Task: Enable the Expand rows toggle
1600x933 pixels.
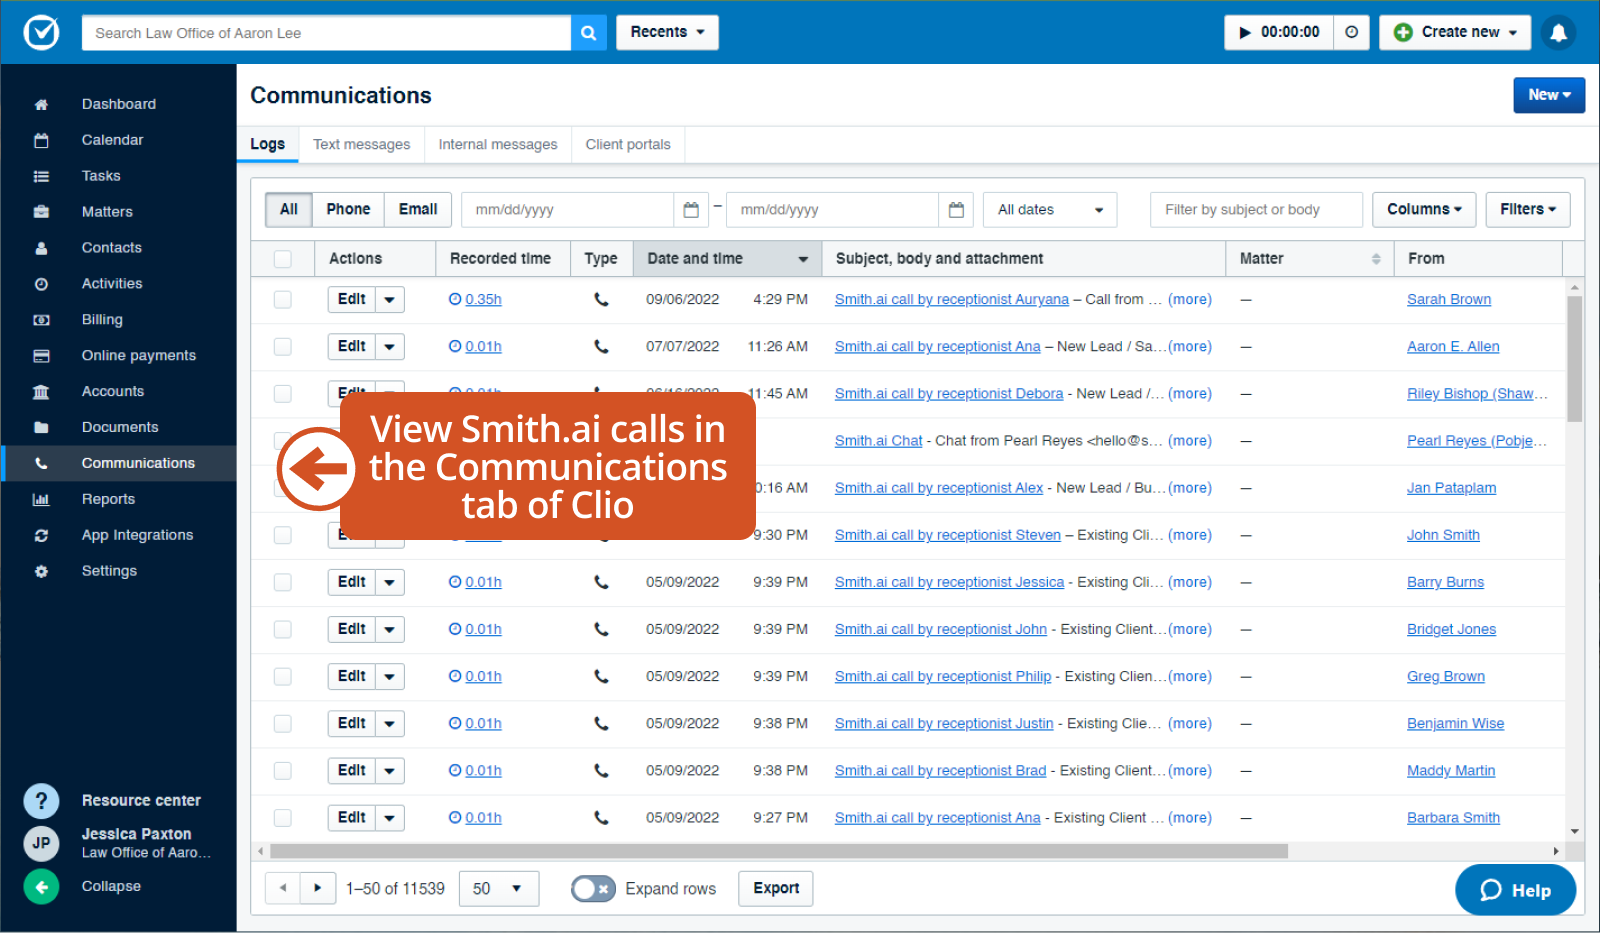Action: pos(593,888)
